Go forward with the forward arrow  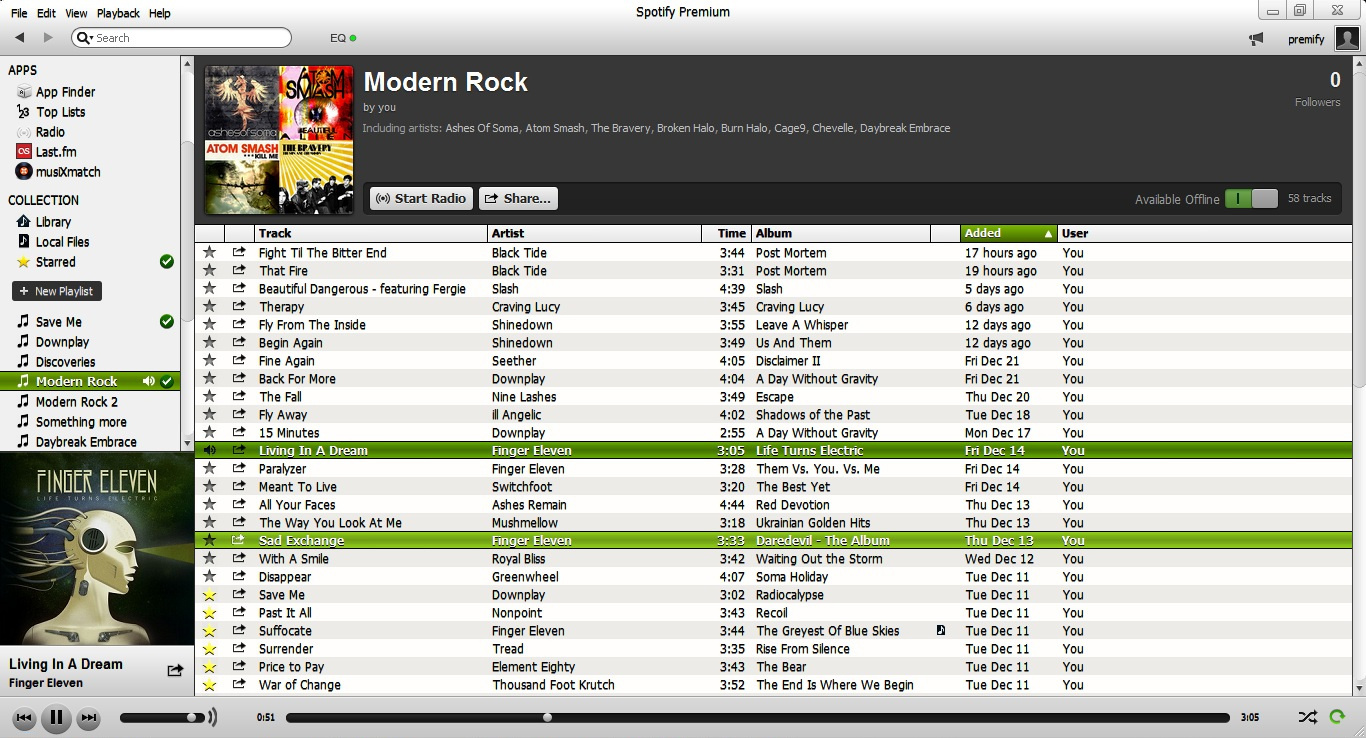point(48,38)
